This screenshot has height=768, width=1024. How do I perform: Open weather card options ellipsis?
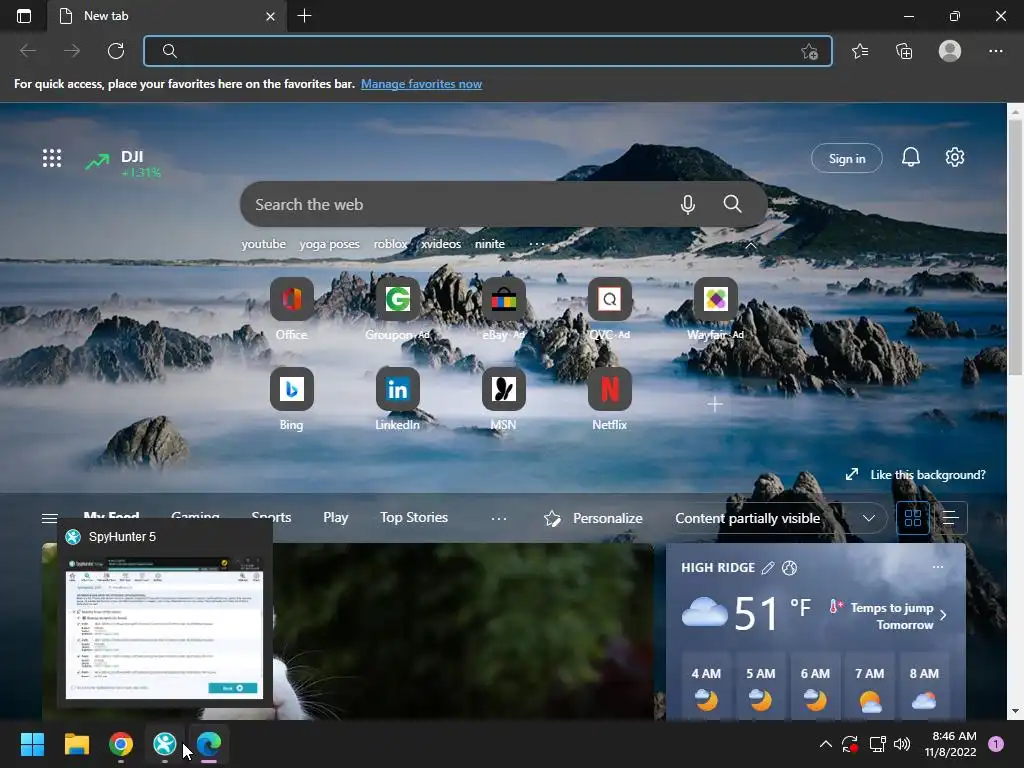tap(938, 567)
